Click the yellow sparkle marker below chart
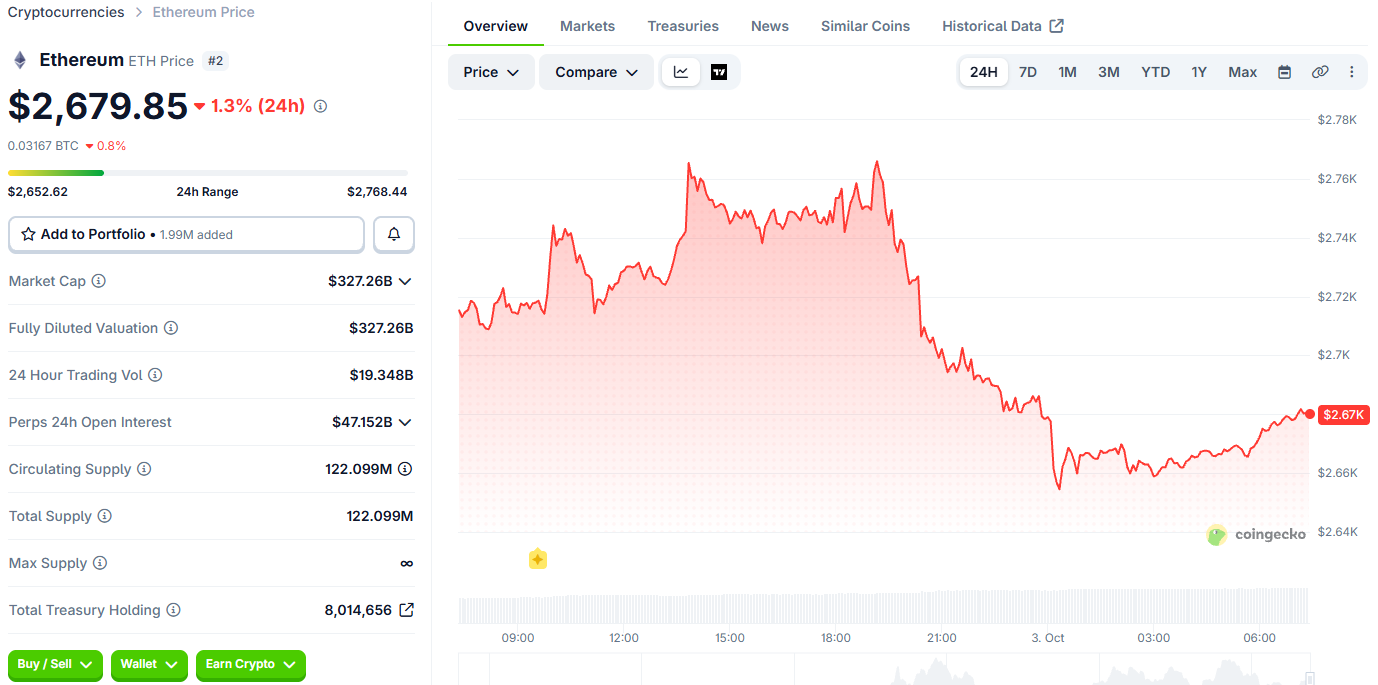1378x685 pixels. pyautogui.click(x=538, y=559)
